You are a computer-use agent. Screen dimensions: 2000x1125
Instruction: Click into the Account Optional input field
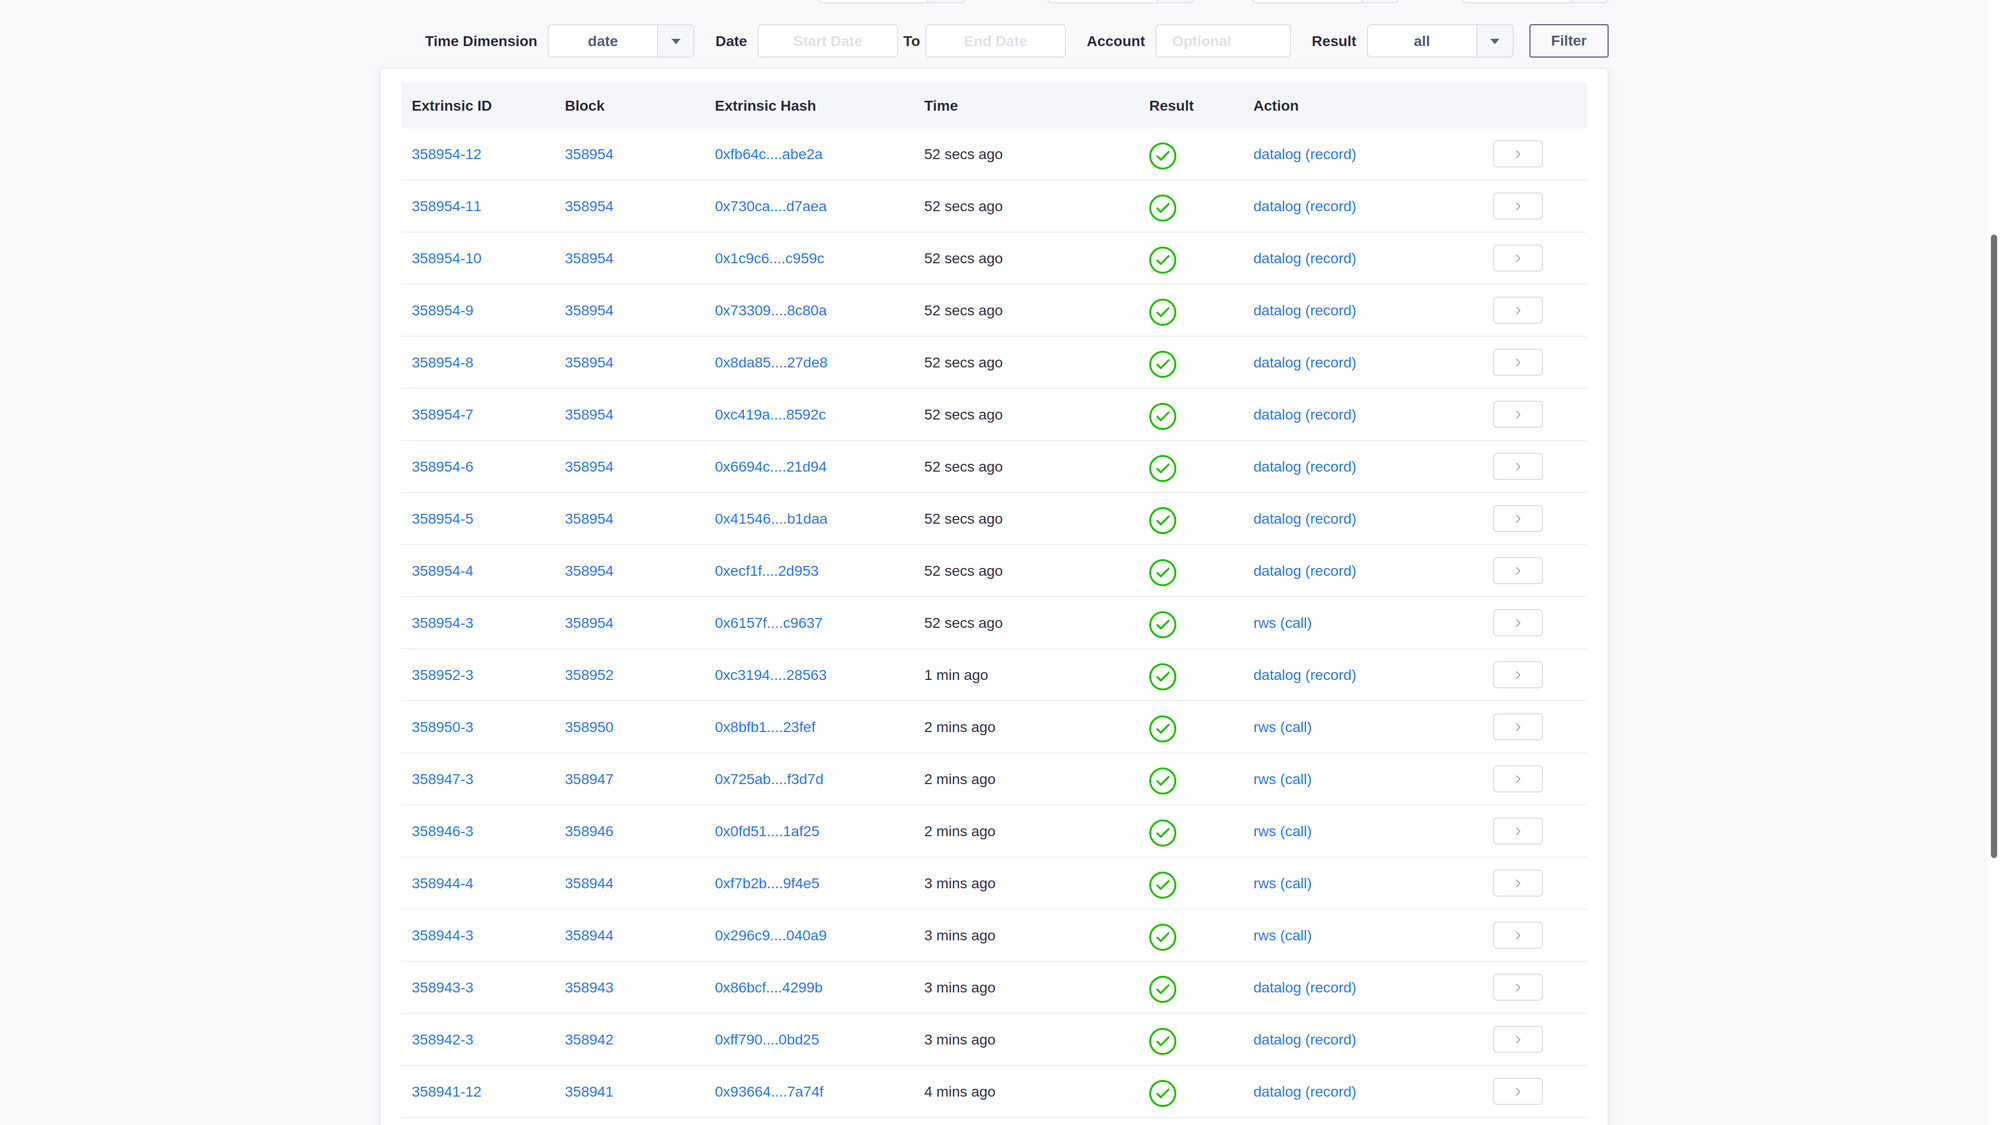click(1222, 41)
